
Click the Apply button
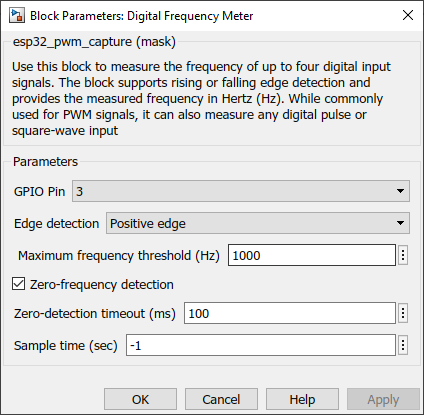coord(383,399)
